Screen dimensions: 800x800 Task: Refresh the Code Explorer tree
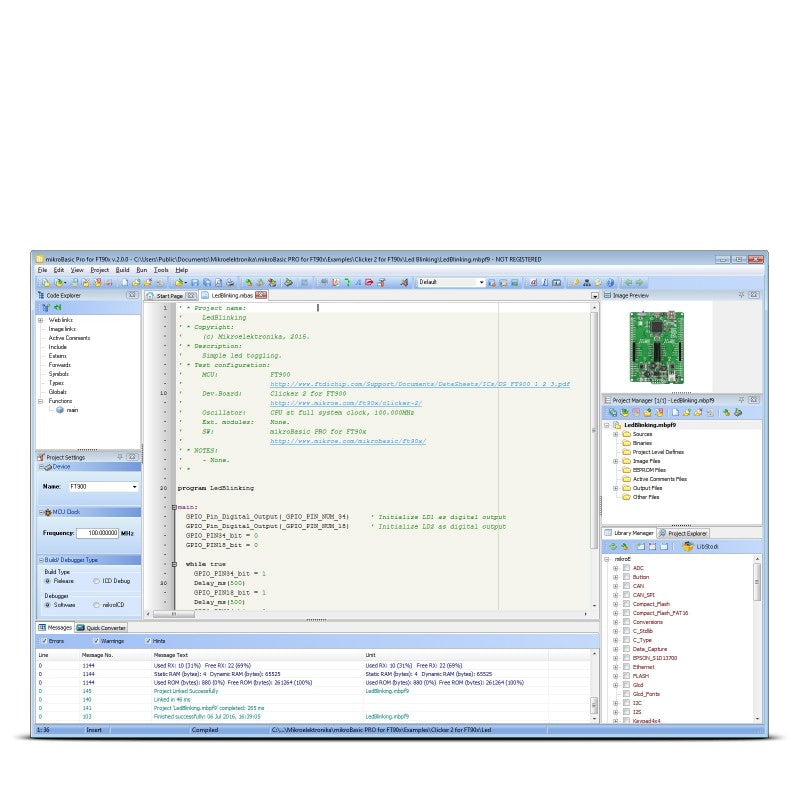[58, 307]
